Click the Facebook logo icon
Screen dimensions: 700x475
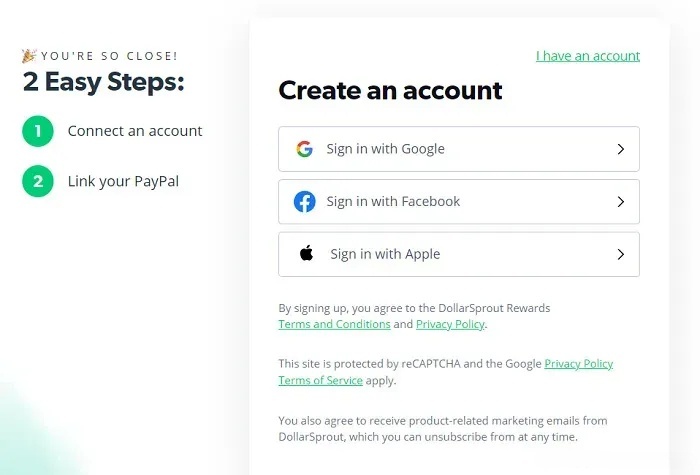tap(304, 202)
